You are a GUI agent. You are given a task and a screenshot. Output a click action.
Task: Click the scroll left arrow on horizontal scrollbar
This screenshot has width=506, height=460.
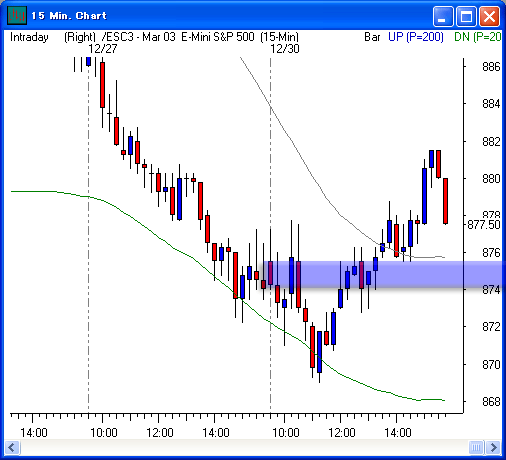(x=12, y=447)
